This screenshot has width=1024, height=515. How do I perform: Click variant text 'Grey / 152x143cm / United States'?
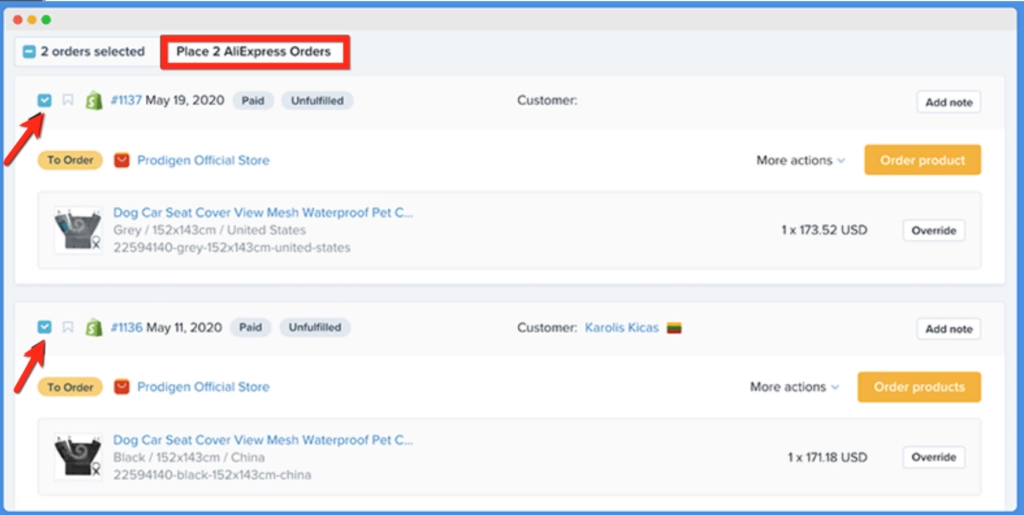210,230
